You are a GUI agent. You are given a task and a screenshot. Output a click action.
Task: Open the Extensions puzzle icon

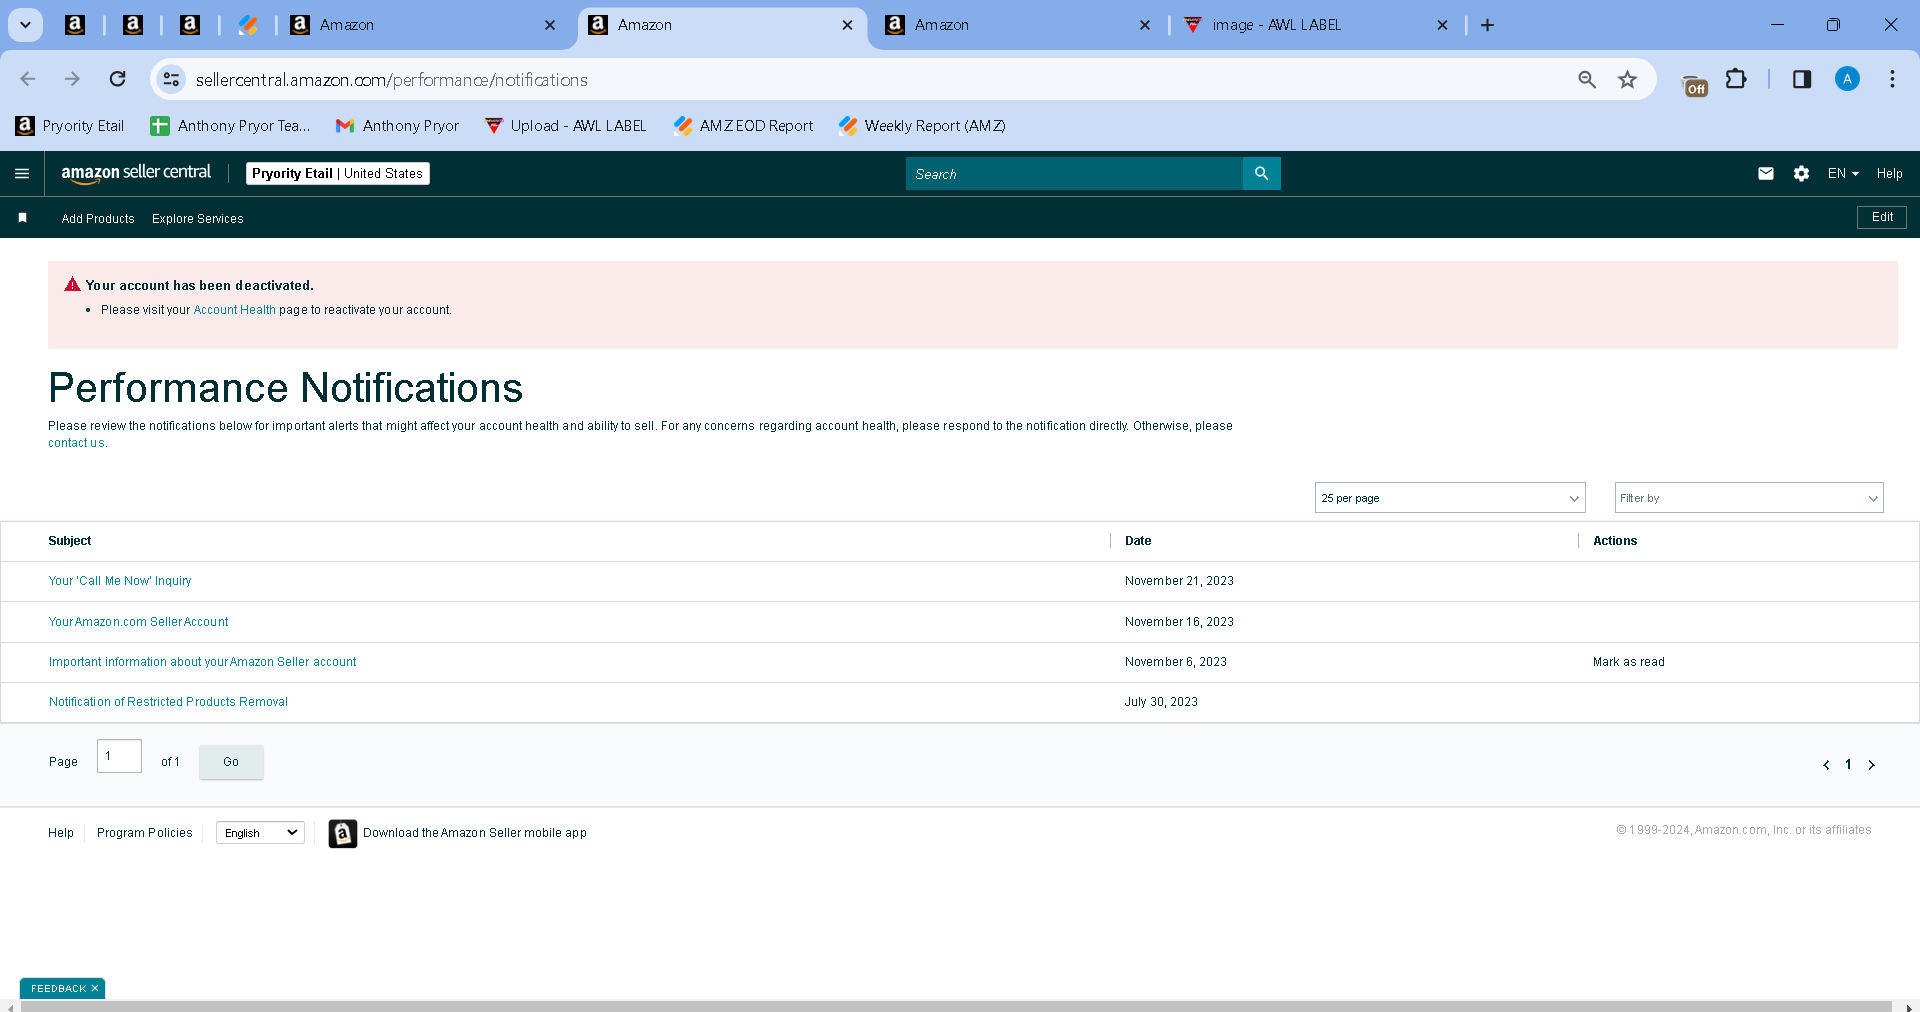pos(1737,79)
